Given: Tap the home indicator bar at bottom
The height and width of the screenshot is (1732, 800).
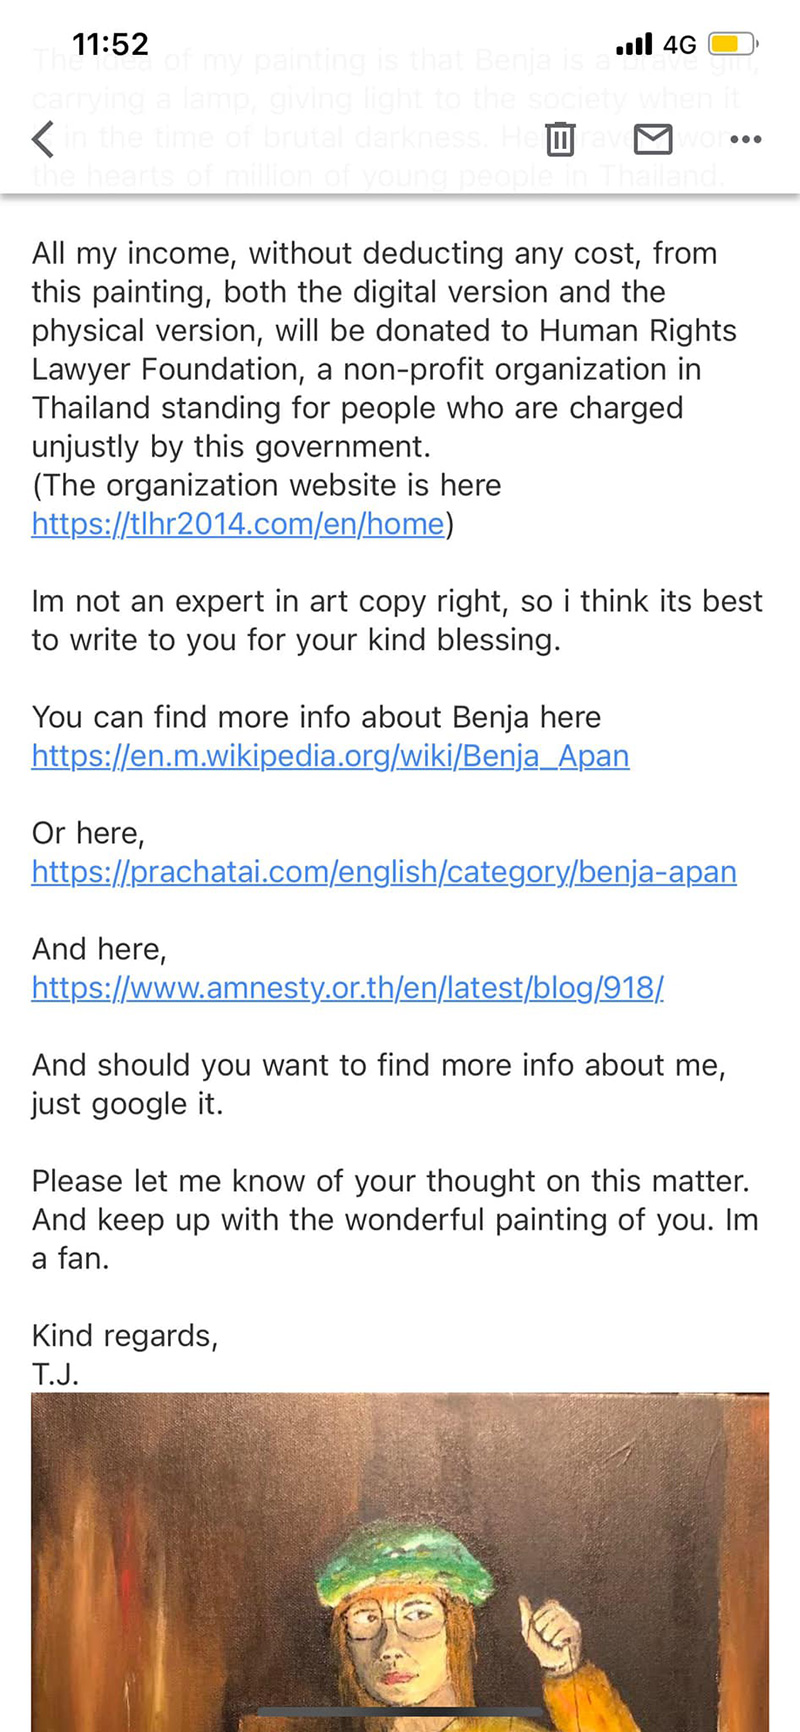Looking at the screenshot, I should [x=400, y=1712].
